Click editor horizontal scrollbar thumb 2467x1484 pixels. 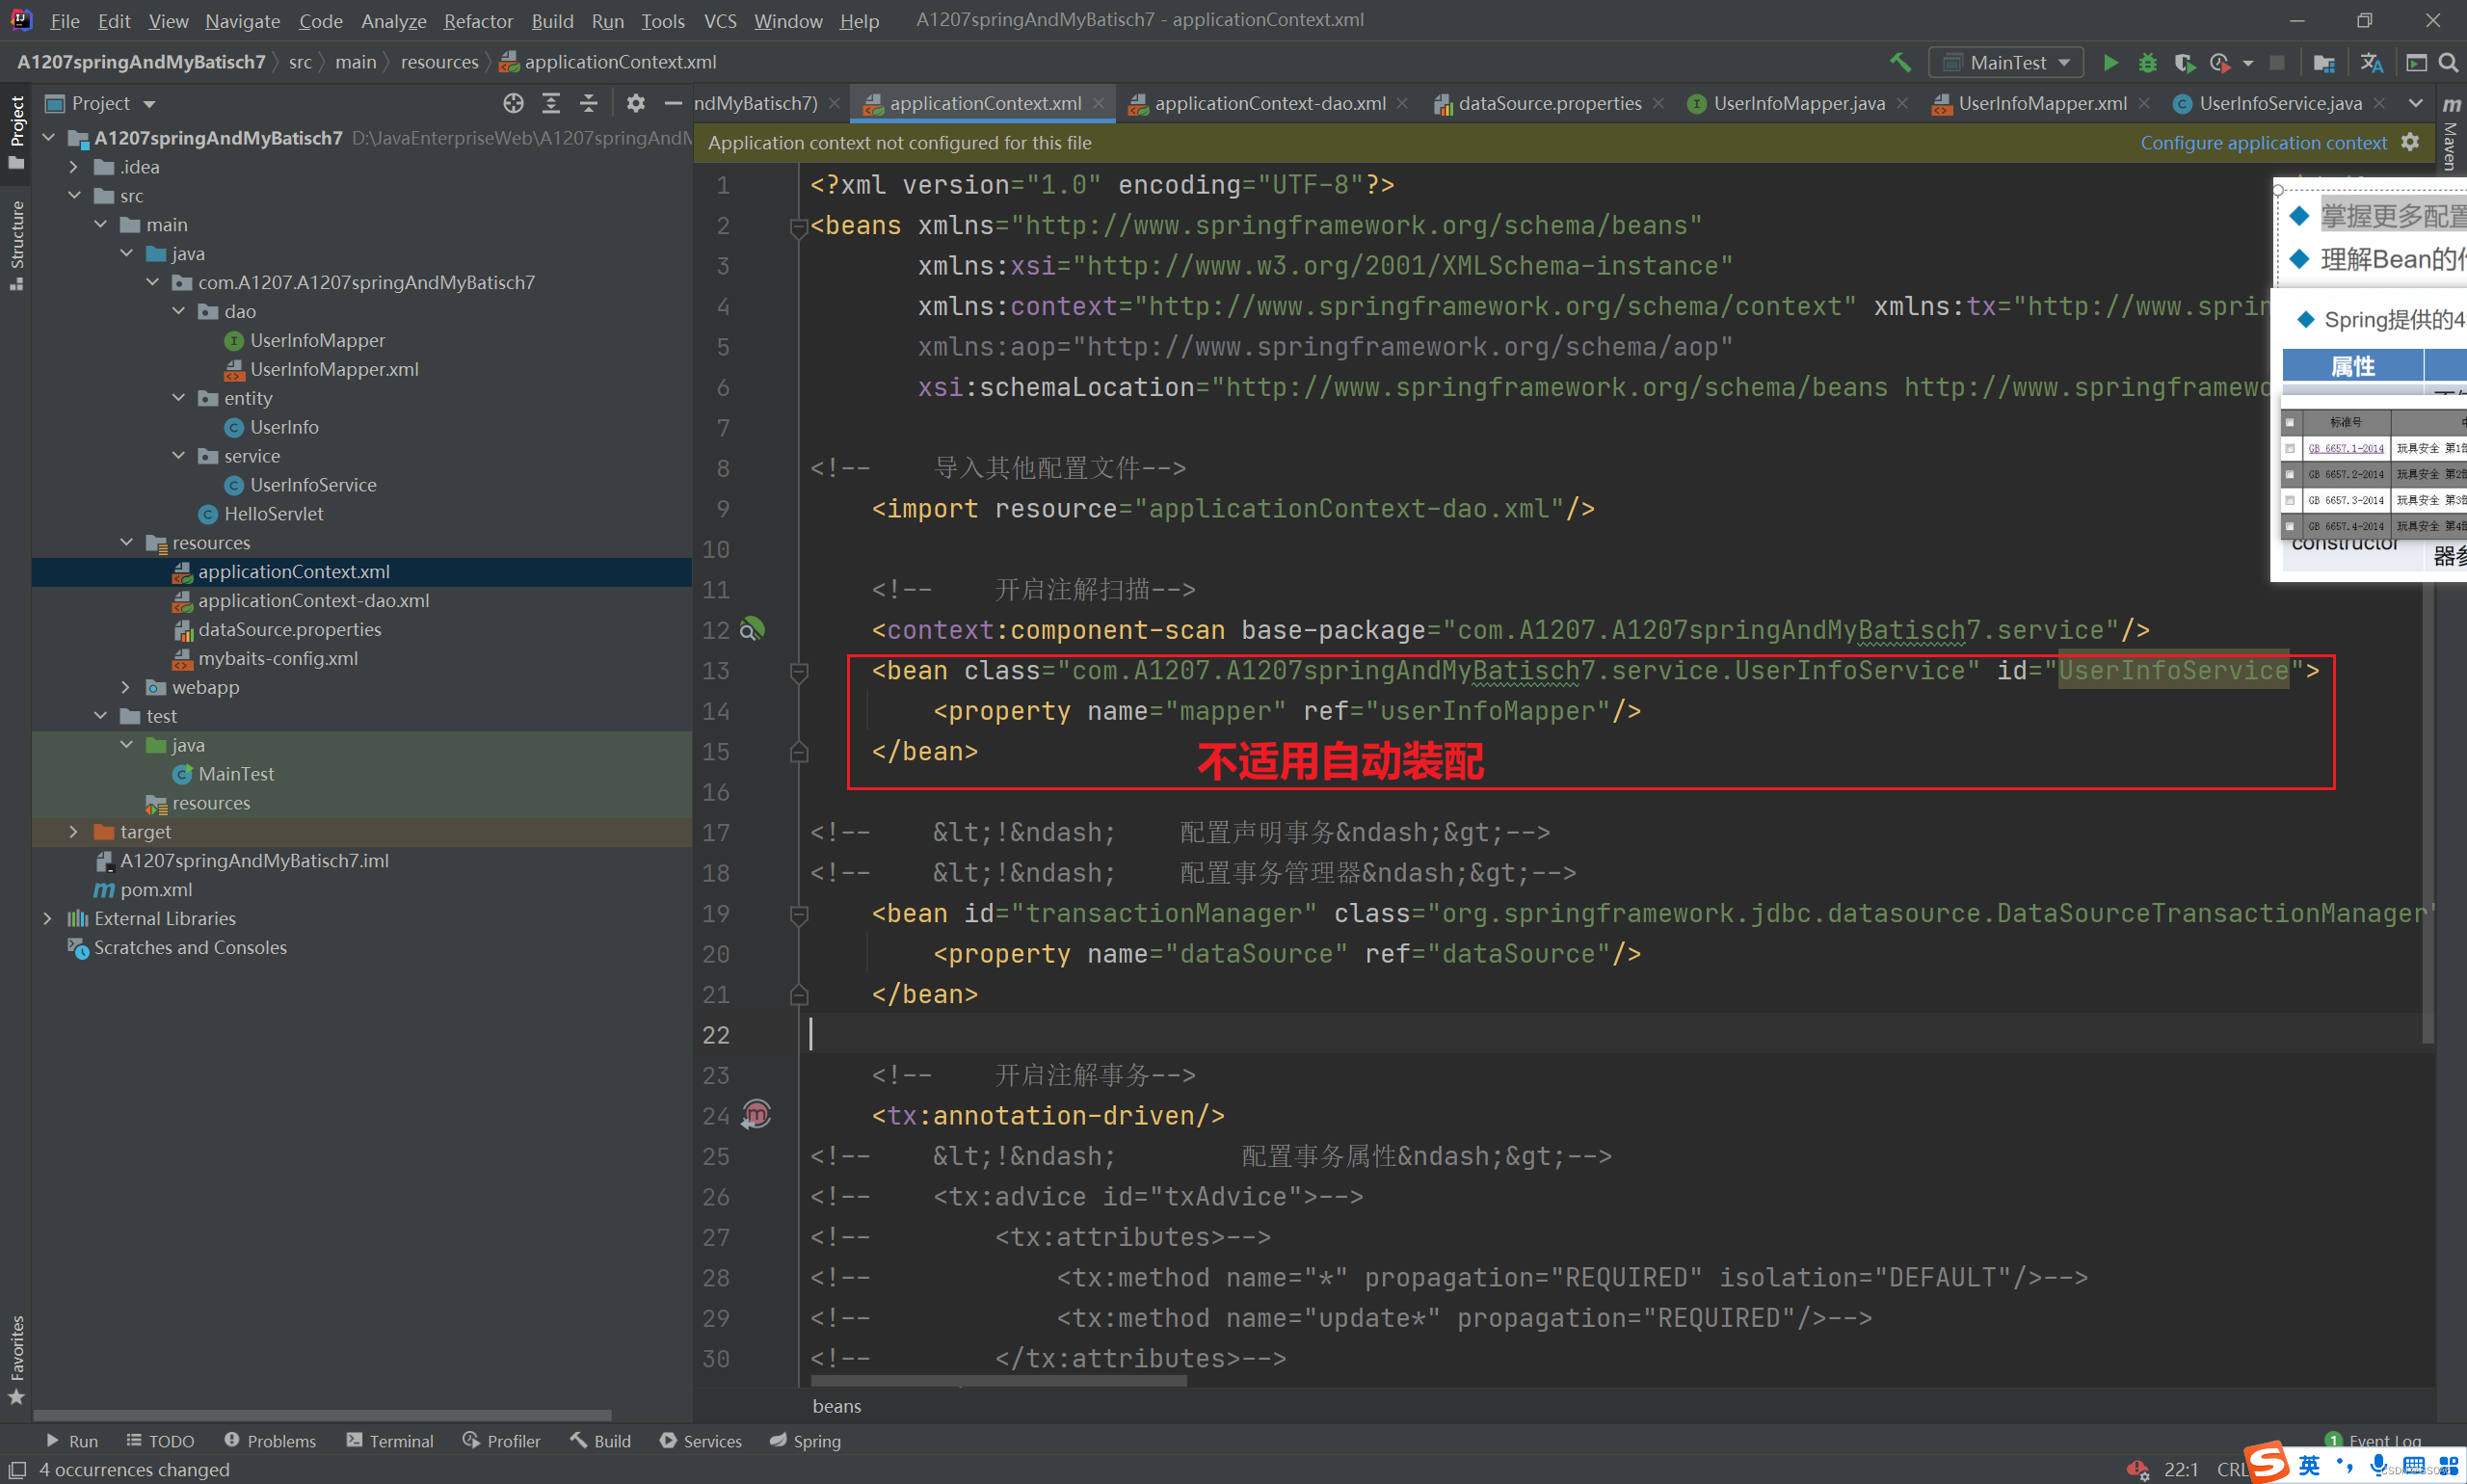point(998,1381)
